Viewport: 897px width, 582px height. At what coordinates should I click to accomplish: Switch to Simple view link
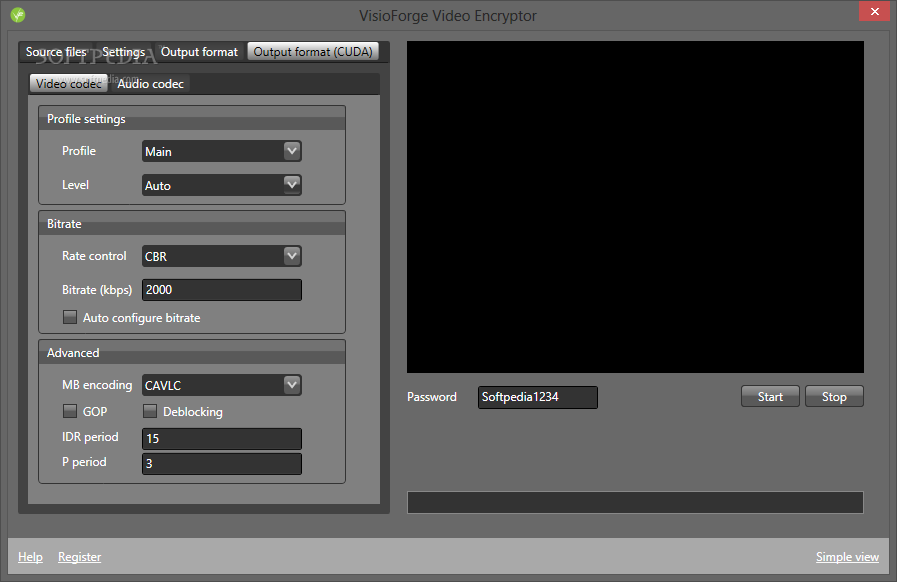(847, 557)
